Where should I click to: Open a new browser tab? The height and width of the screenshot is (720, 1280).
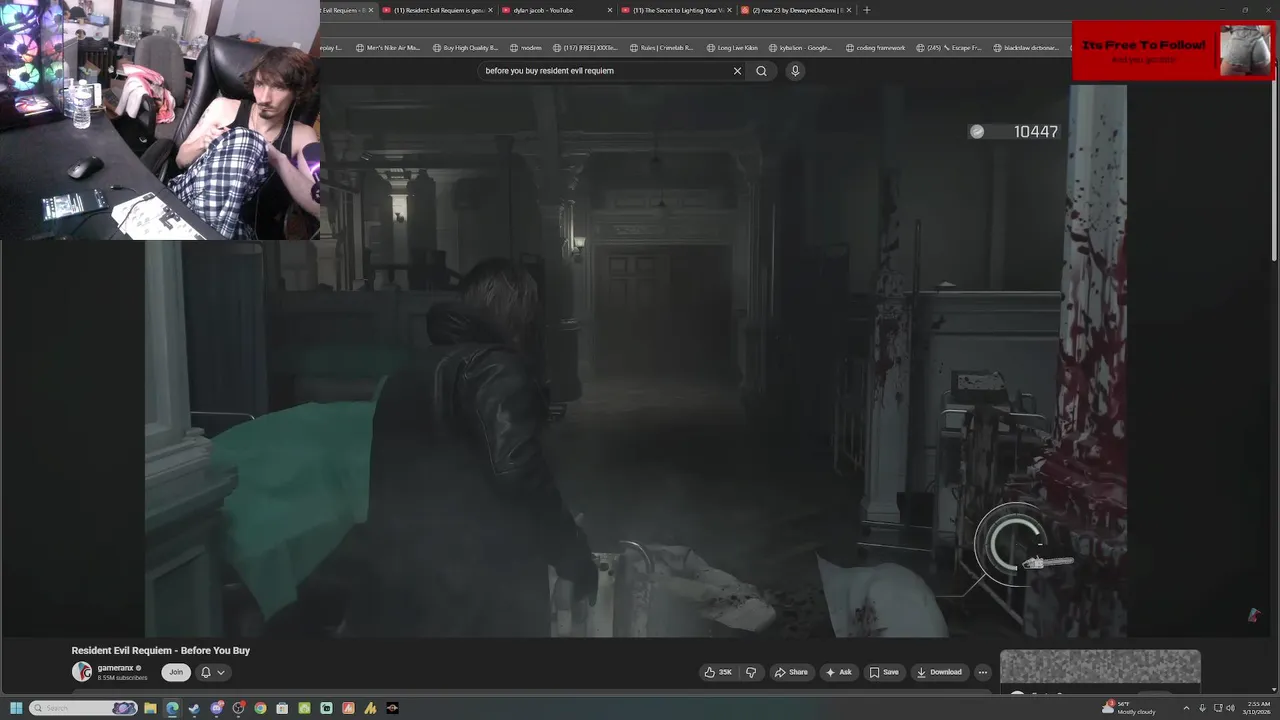[x=867, y=10]
